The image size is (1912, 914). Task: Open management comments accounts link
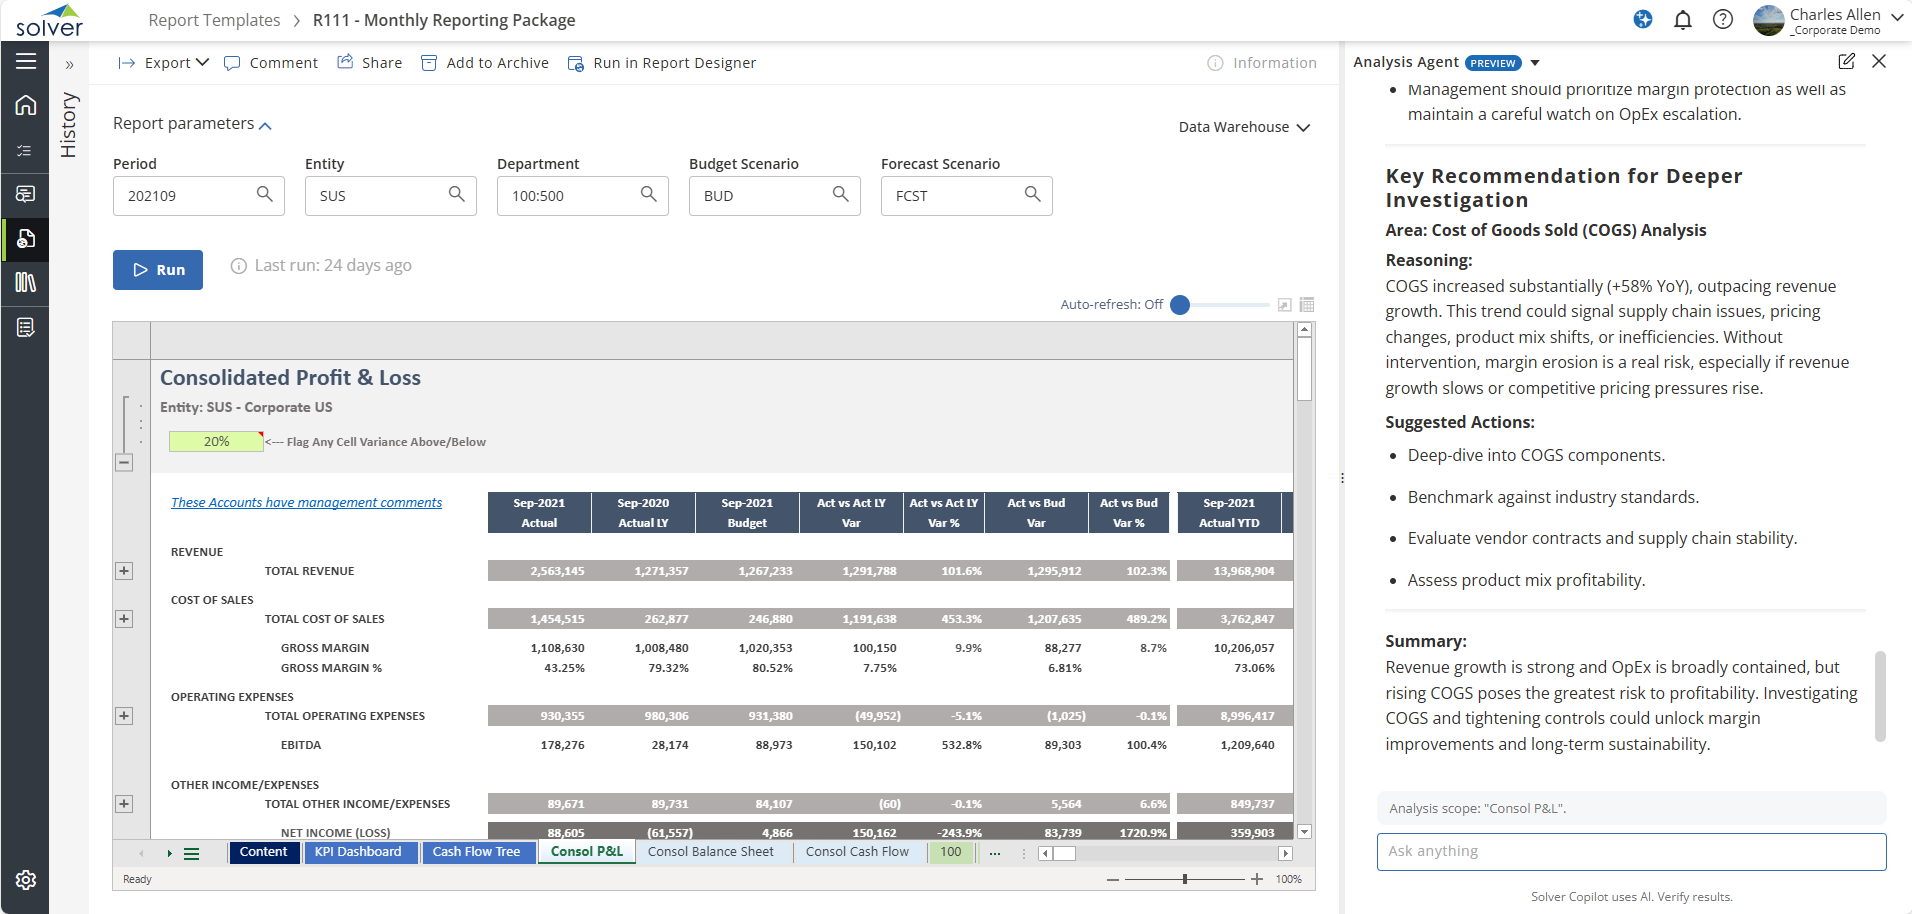pos(306,503)
